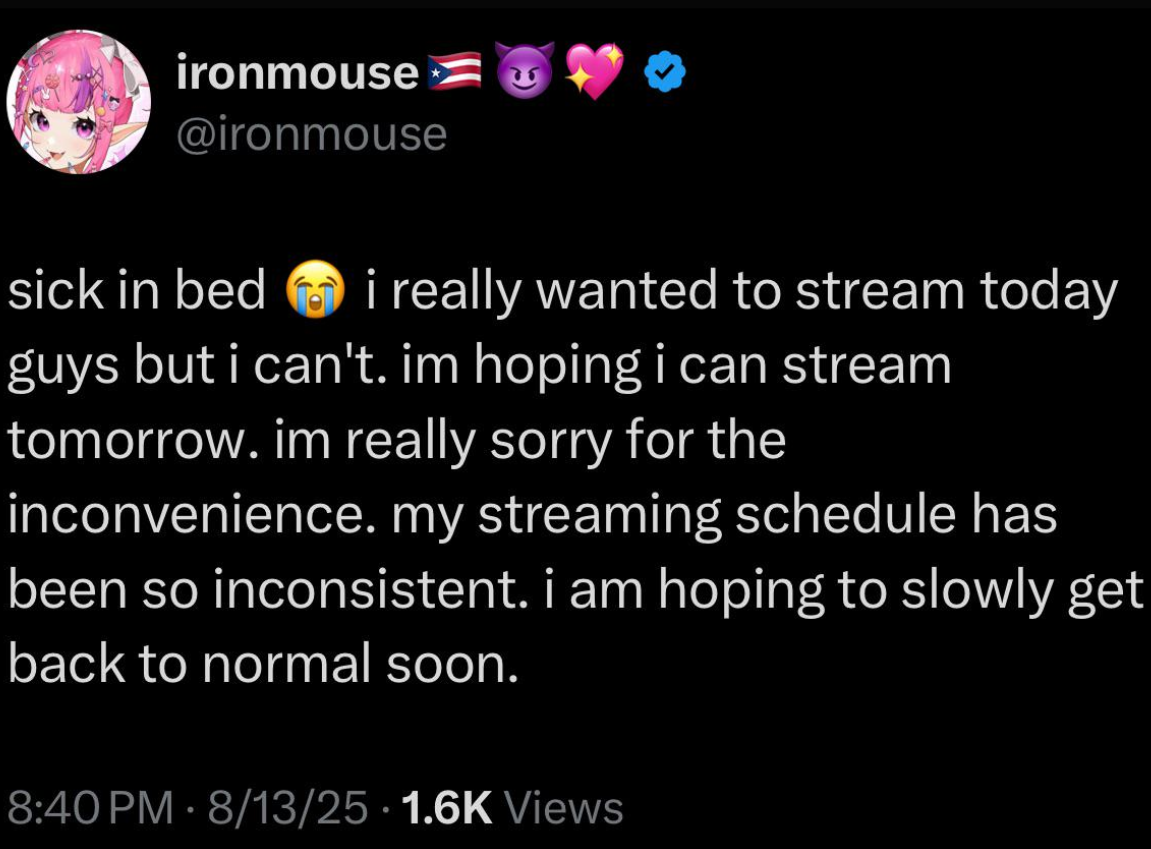Open the ironmouse profile picture
1151x849 pixels.
78,101
